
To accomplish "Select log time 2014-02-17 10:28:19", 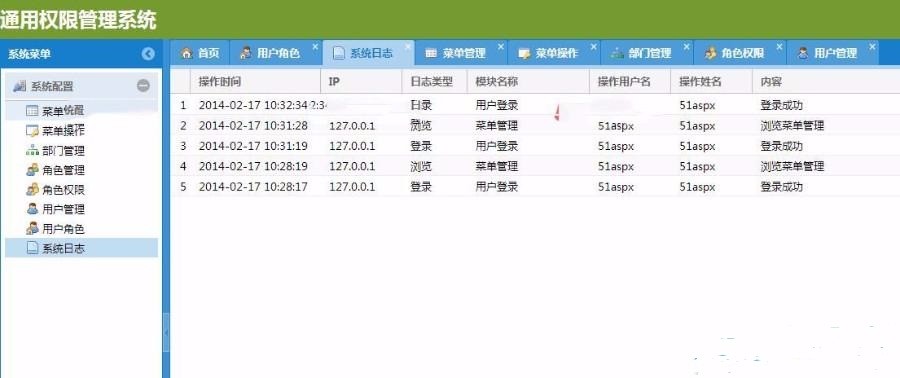I will [253, 166].
